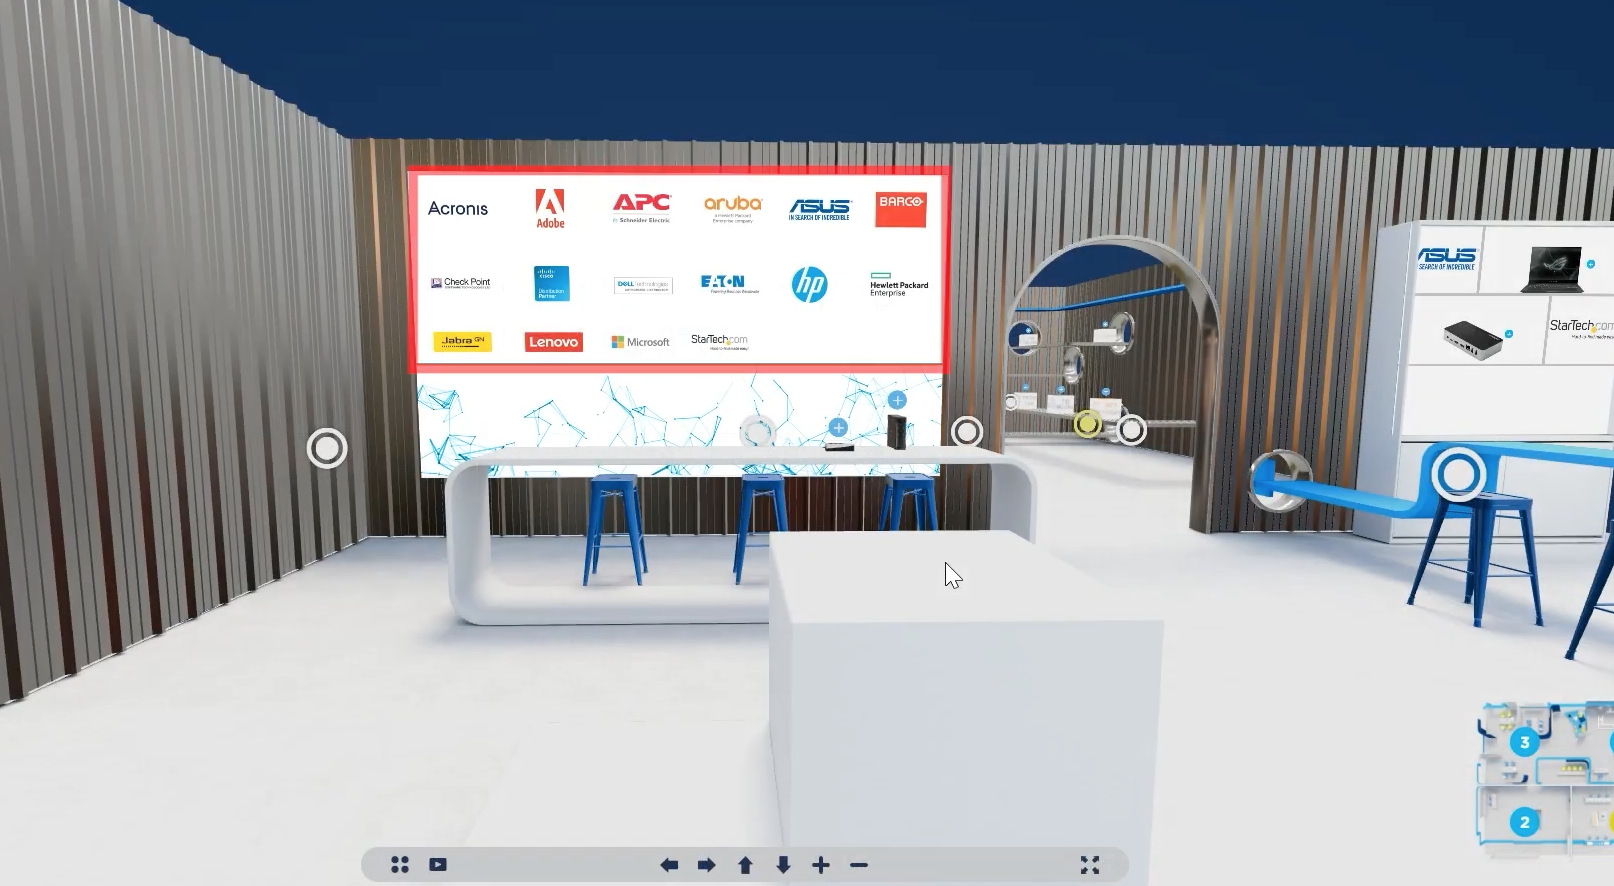
Task: Jump to room 3 on floor plan
Action: point(1524,742)
